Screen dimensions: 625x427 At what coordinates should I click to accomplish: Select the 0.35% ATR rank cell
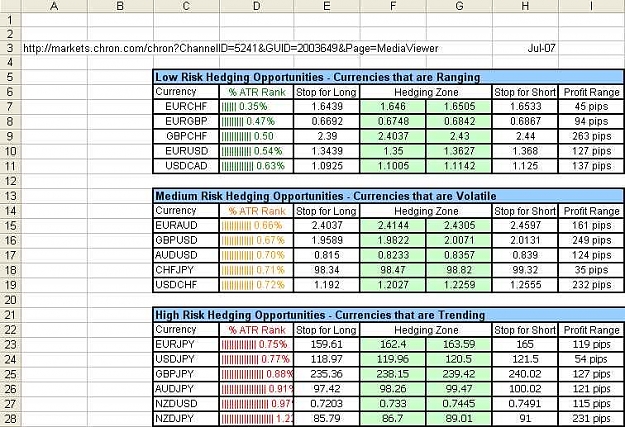pyautogui.click(x=256, y=106)
